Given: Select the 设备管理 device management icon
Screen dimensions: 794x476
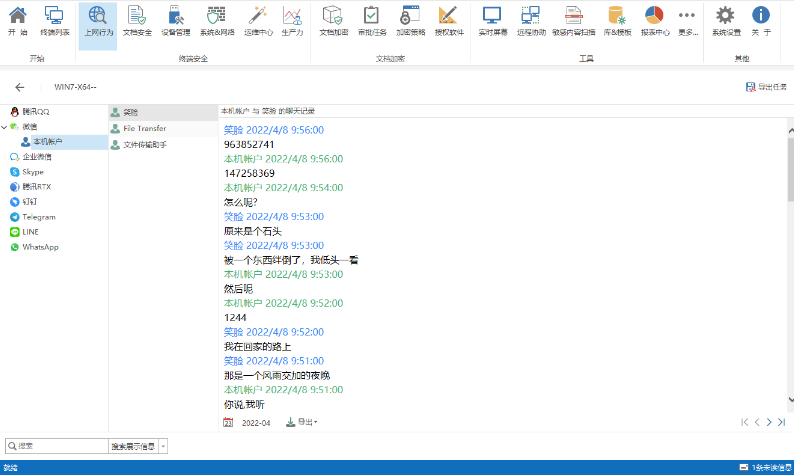Looking at the screenshot, I should [x=175, y=20].
